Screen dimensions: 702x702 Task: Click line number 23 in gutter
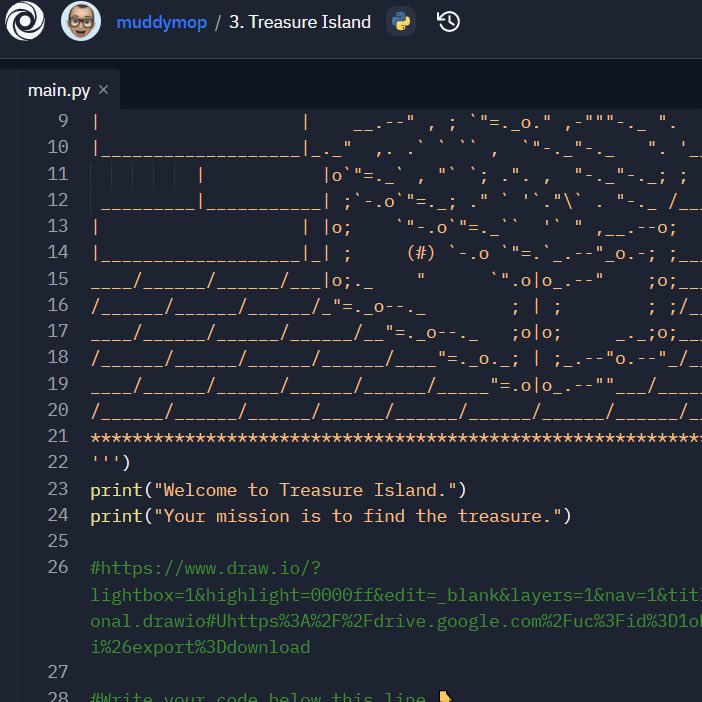[58, 489]
